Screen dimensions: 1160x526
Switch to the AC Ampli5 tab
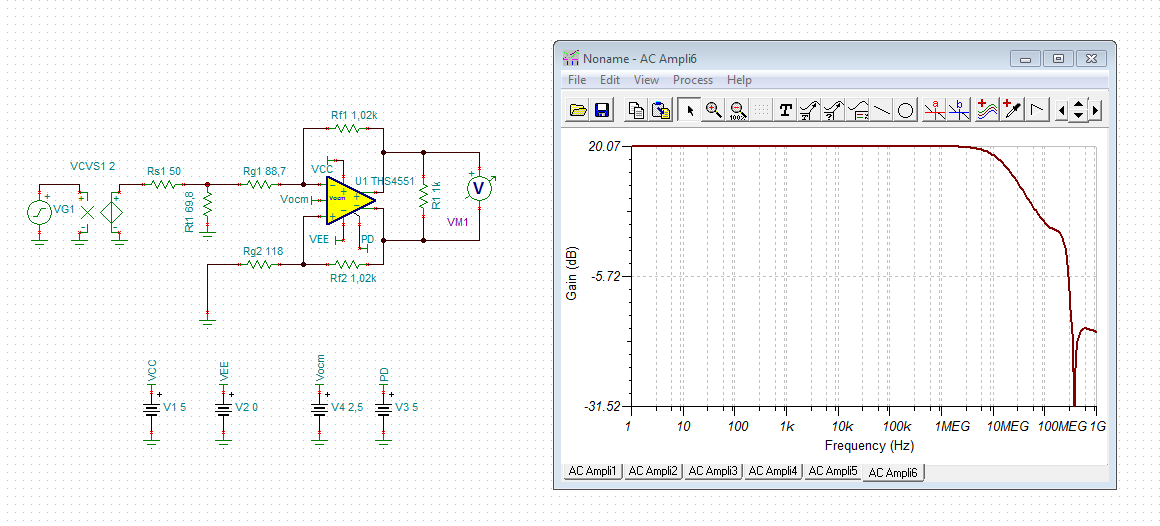click(x=834, y=471)
